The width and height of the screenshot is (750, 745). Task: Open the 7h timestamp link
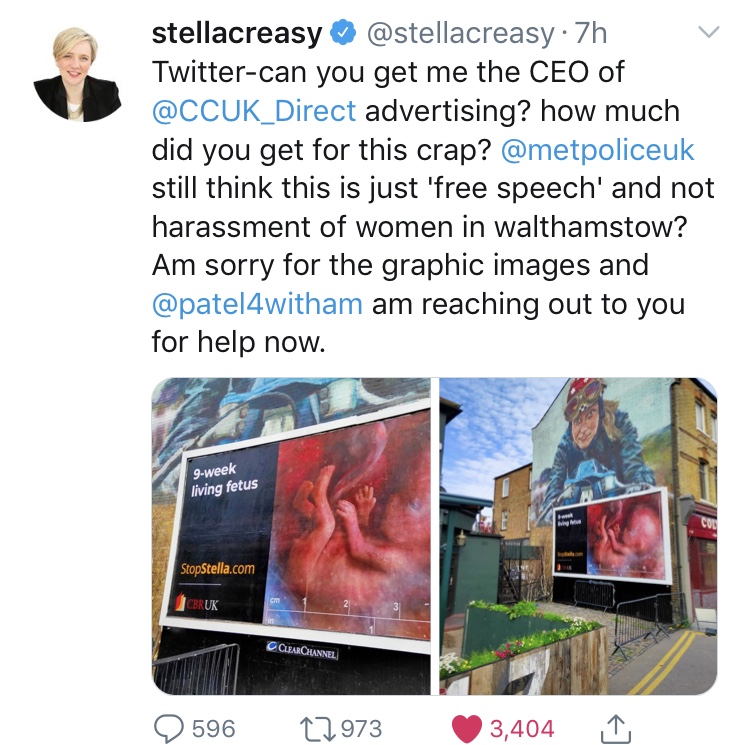pyautogui.click(x=591, y=33)
